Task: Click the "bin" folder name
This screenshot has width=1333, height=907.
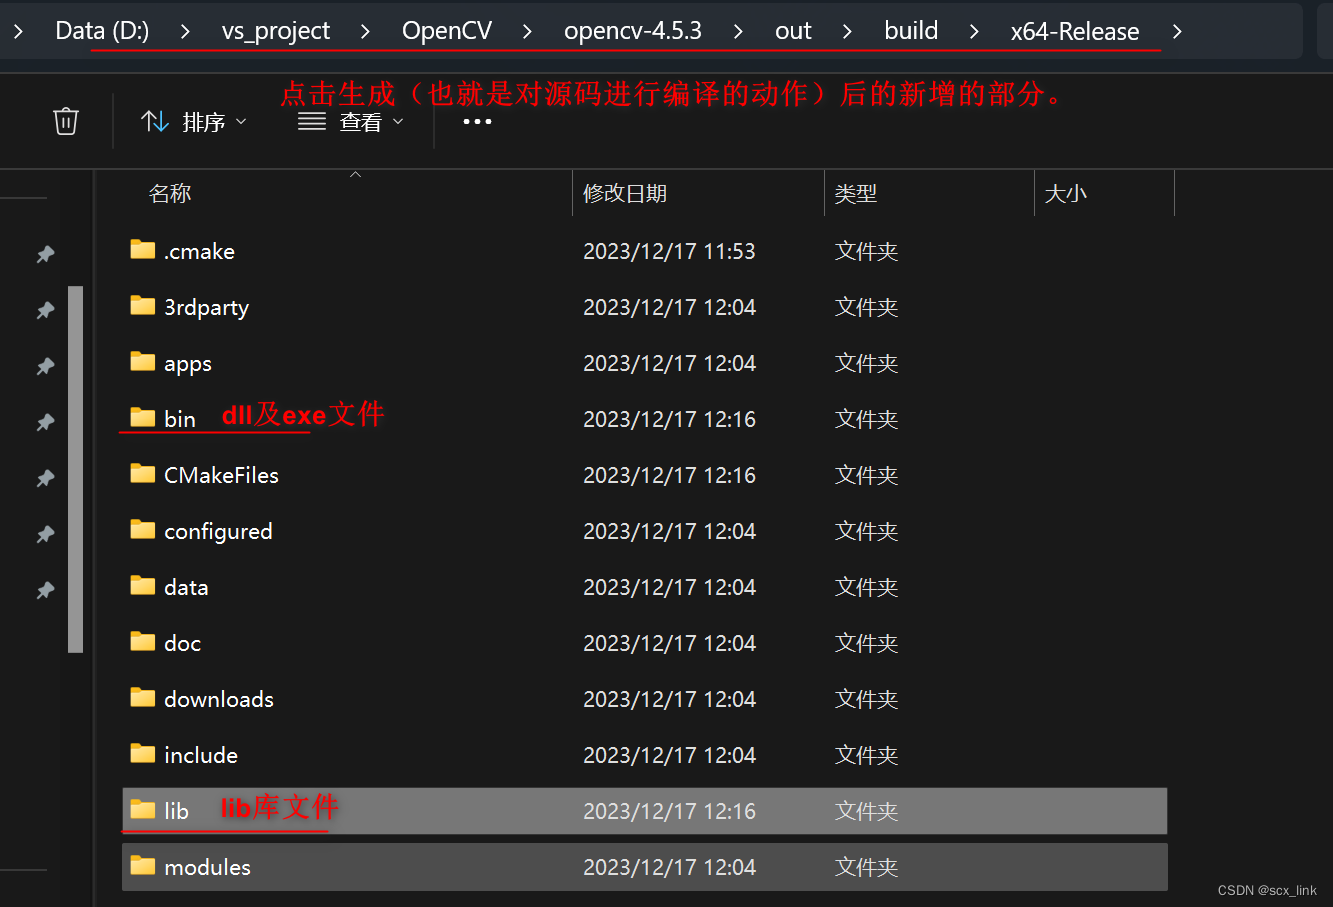Action: 180,419
